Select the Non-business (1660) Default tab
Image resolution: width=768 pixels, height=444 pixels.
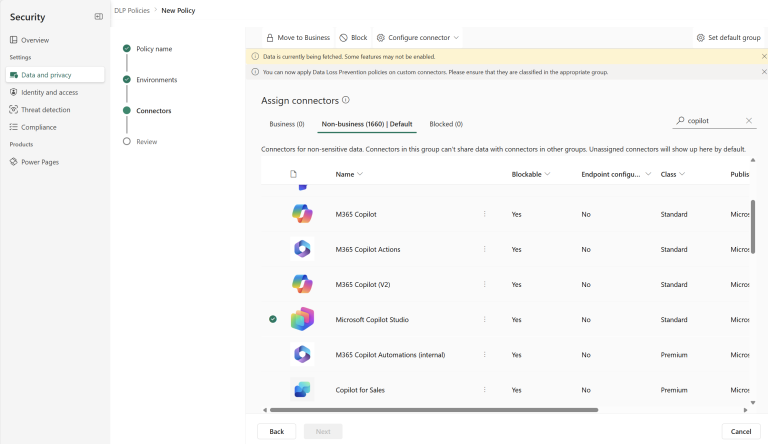click(367, 124)
